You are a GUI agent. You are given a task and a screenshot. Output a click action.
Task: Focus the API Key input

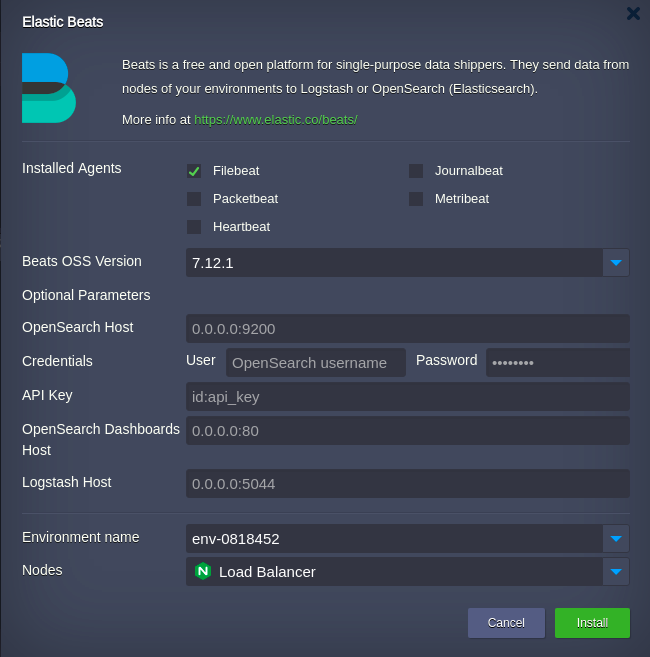(x=408, y=396)
